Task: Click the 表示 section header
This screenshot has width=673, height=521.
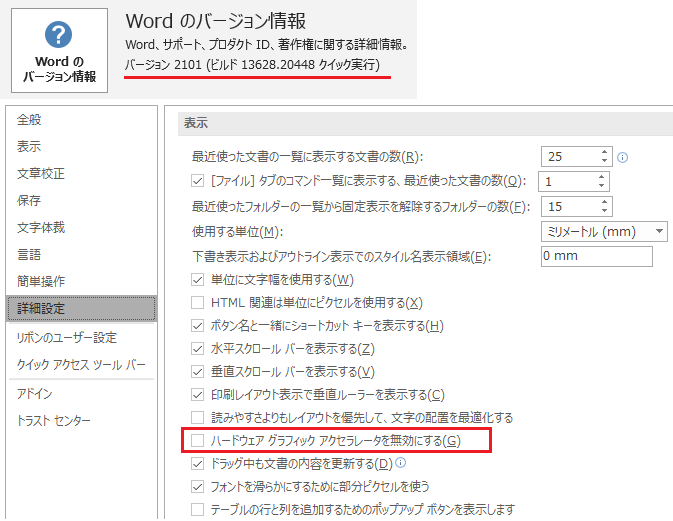Action: (196, 123)
